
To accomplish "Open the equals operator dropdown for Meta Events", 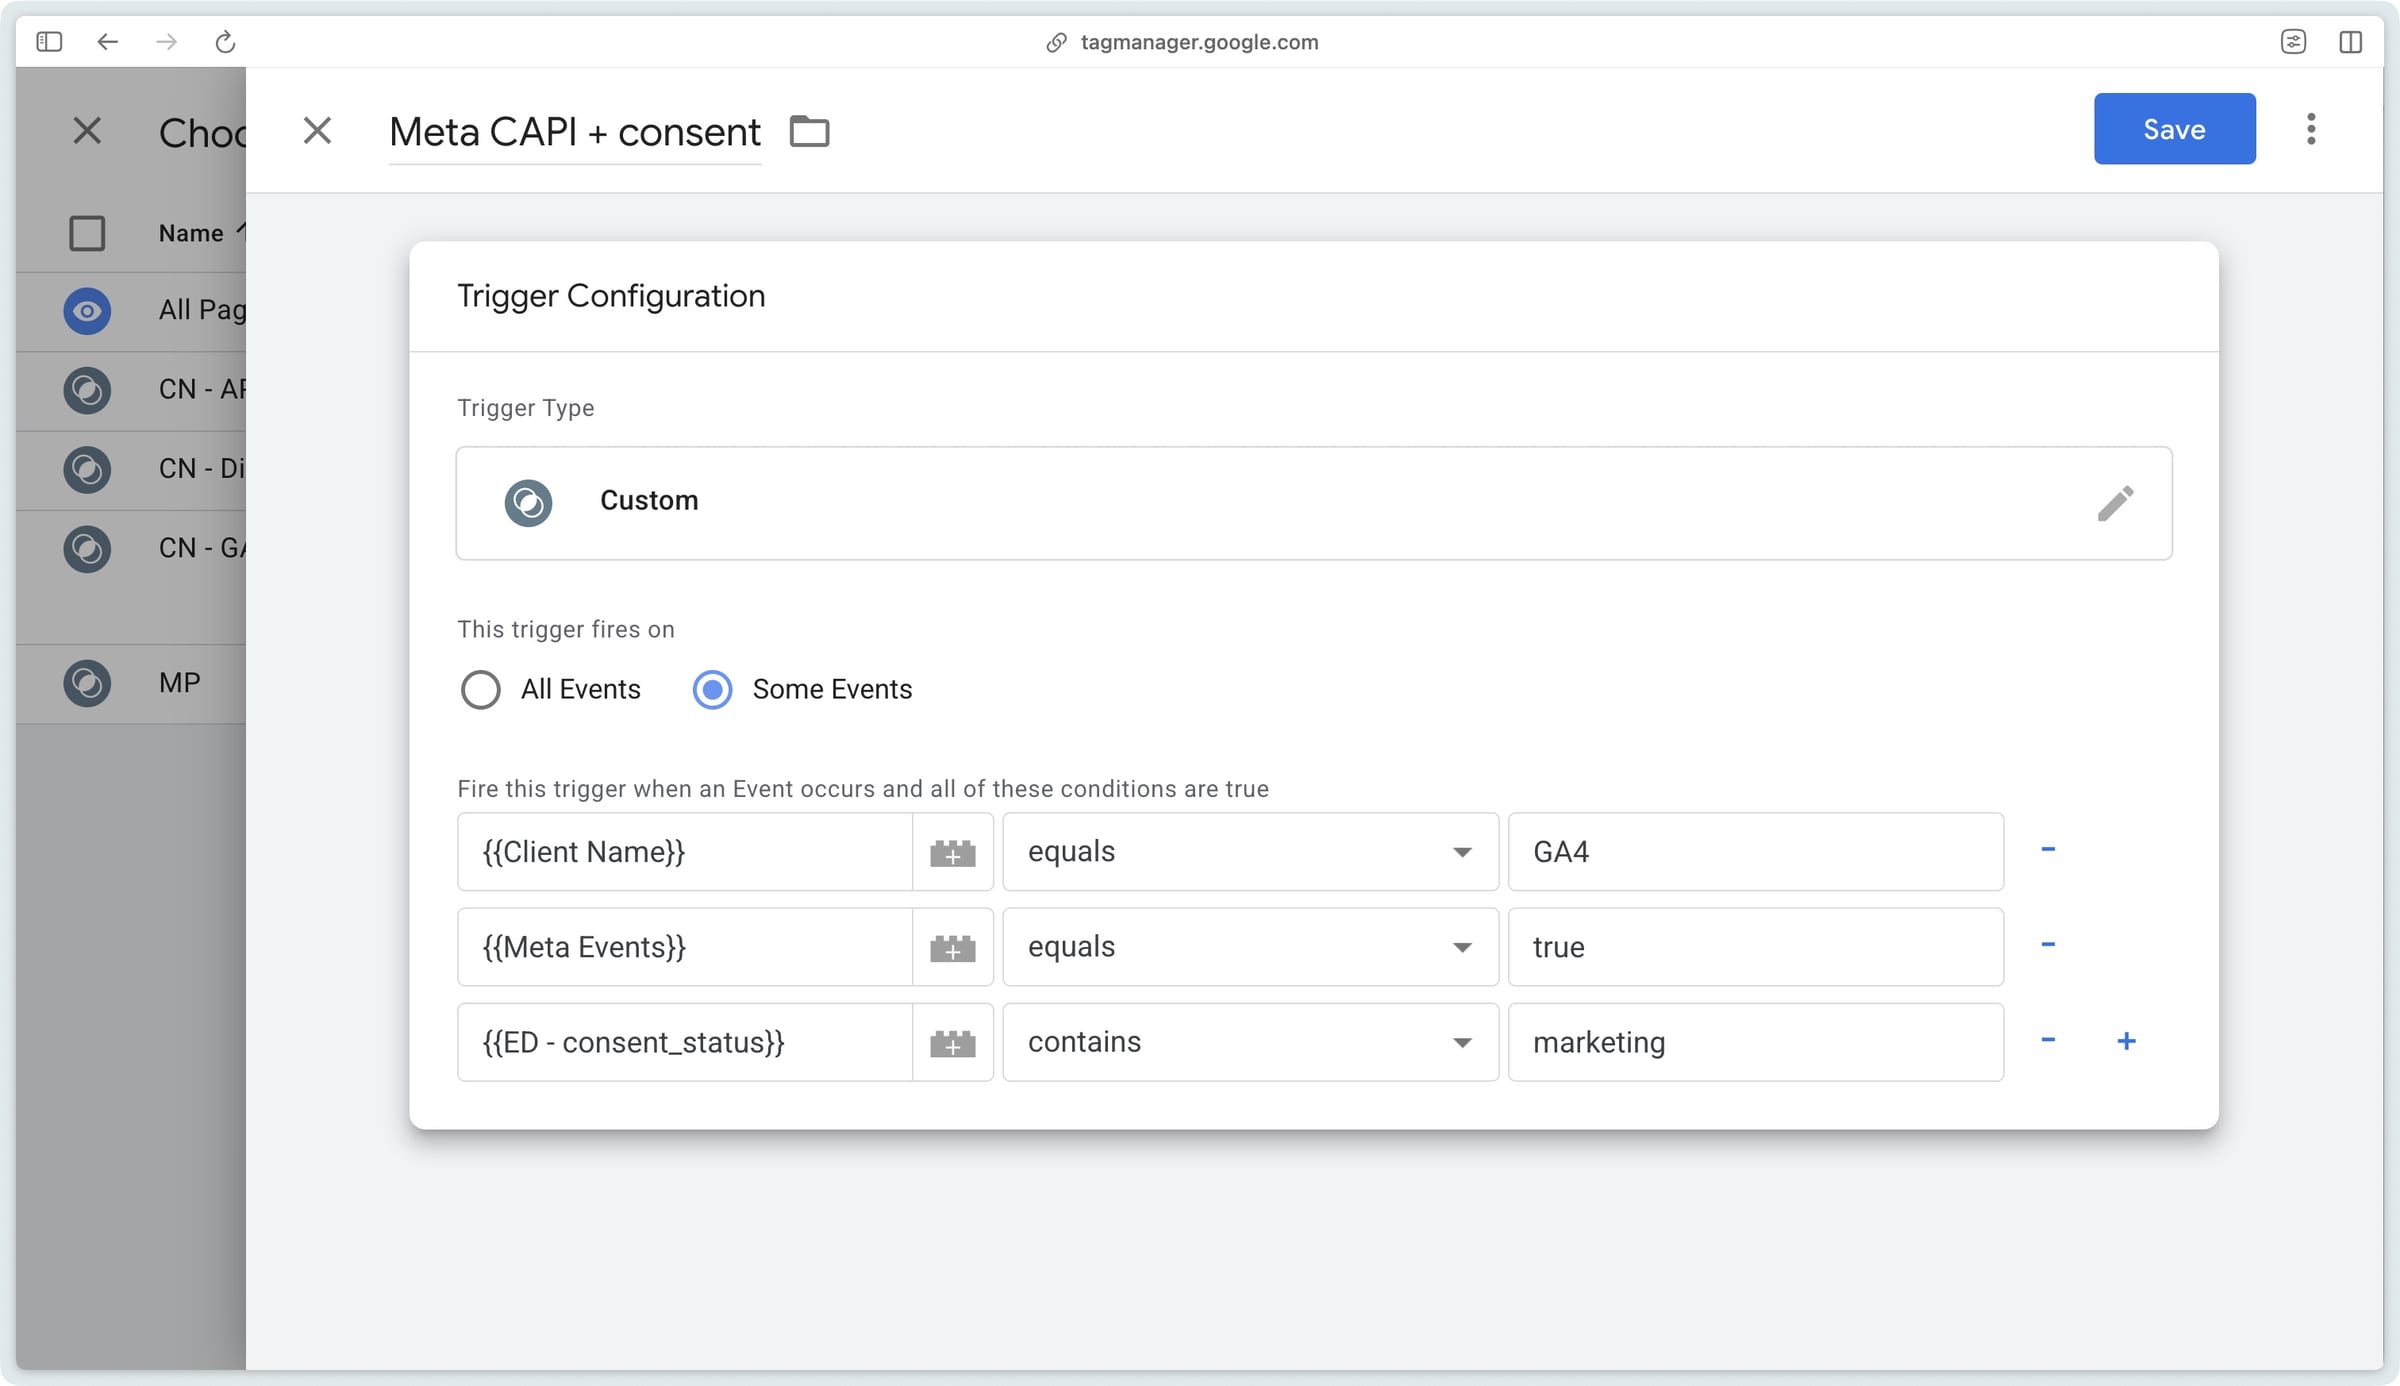I will pyautogui.click(x=1250, y=947).
